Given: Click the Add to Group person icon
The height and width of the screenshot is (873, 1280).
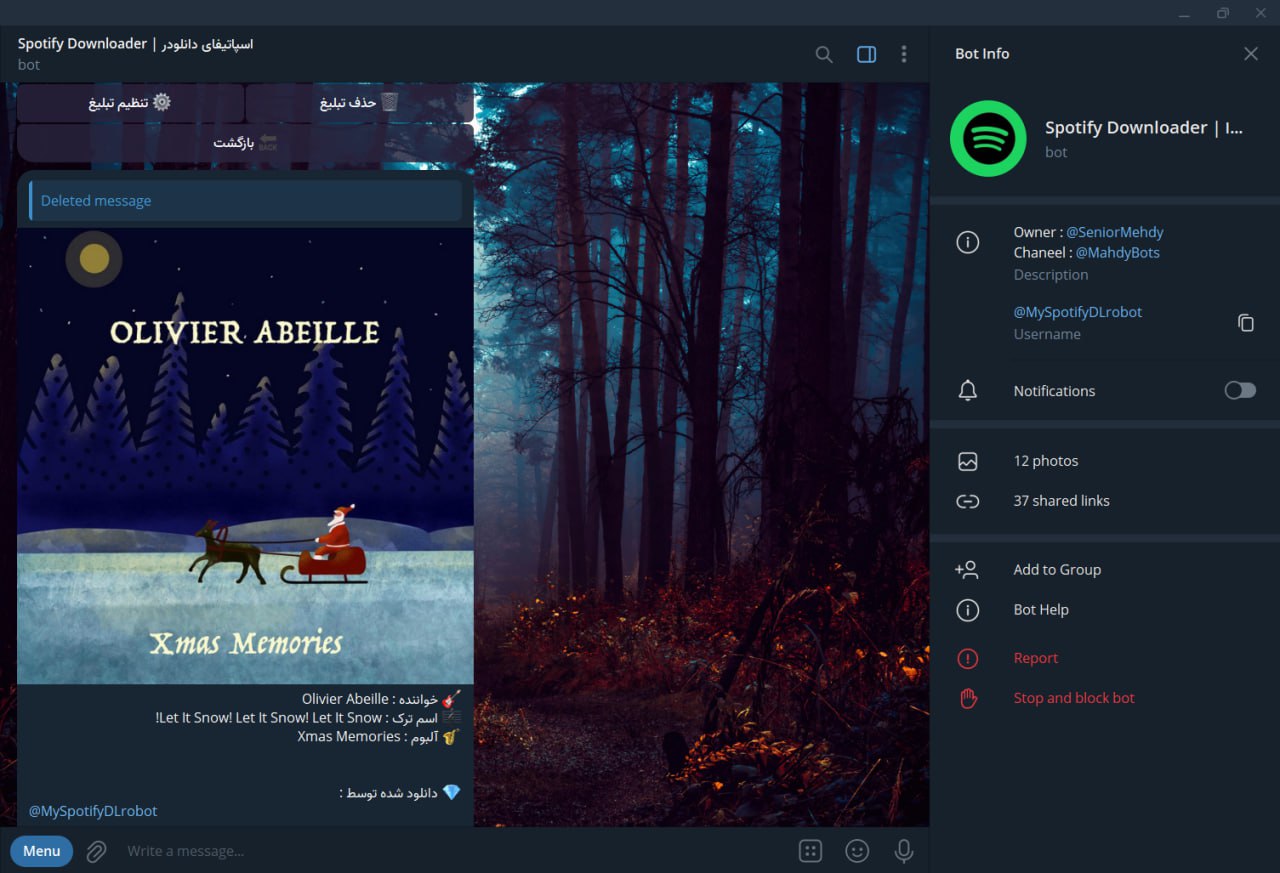Looking at the screenshot, I should coord(967,570).
